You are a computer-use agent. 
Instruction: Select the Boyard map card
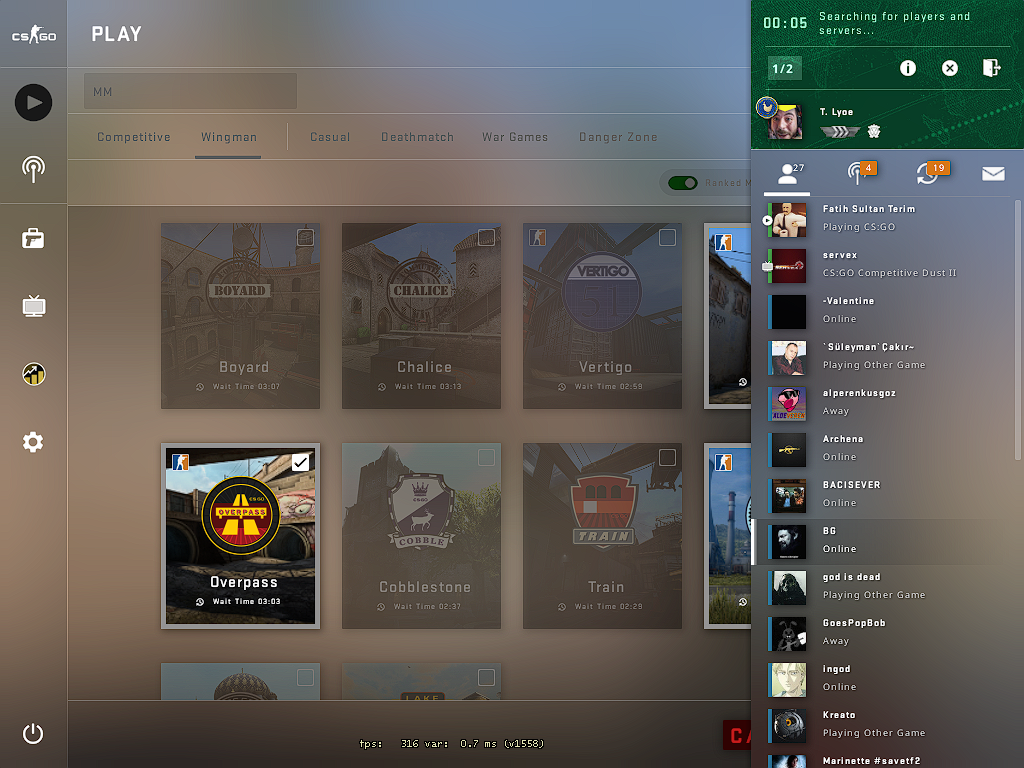tap(240, 316)
